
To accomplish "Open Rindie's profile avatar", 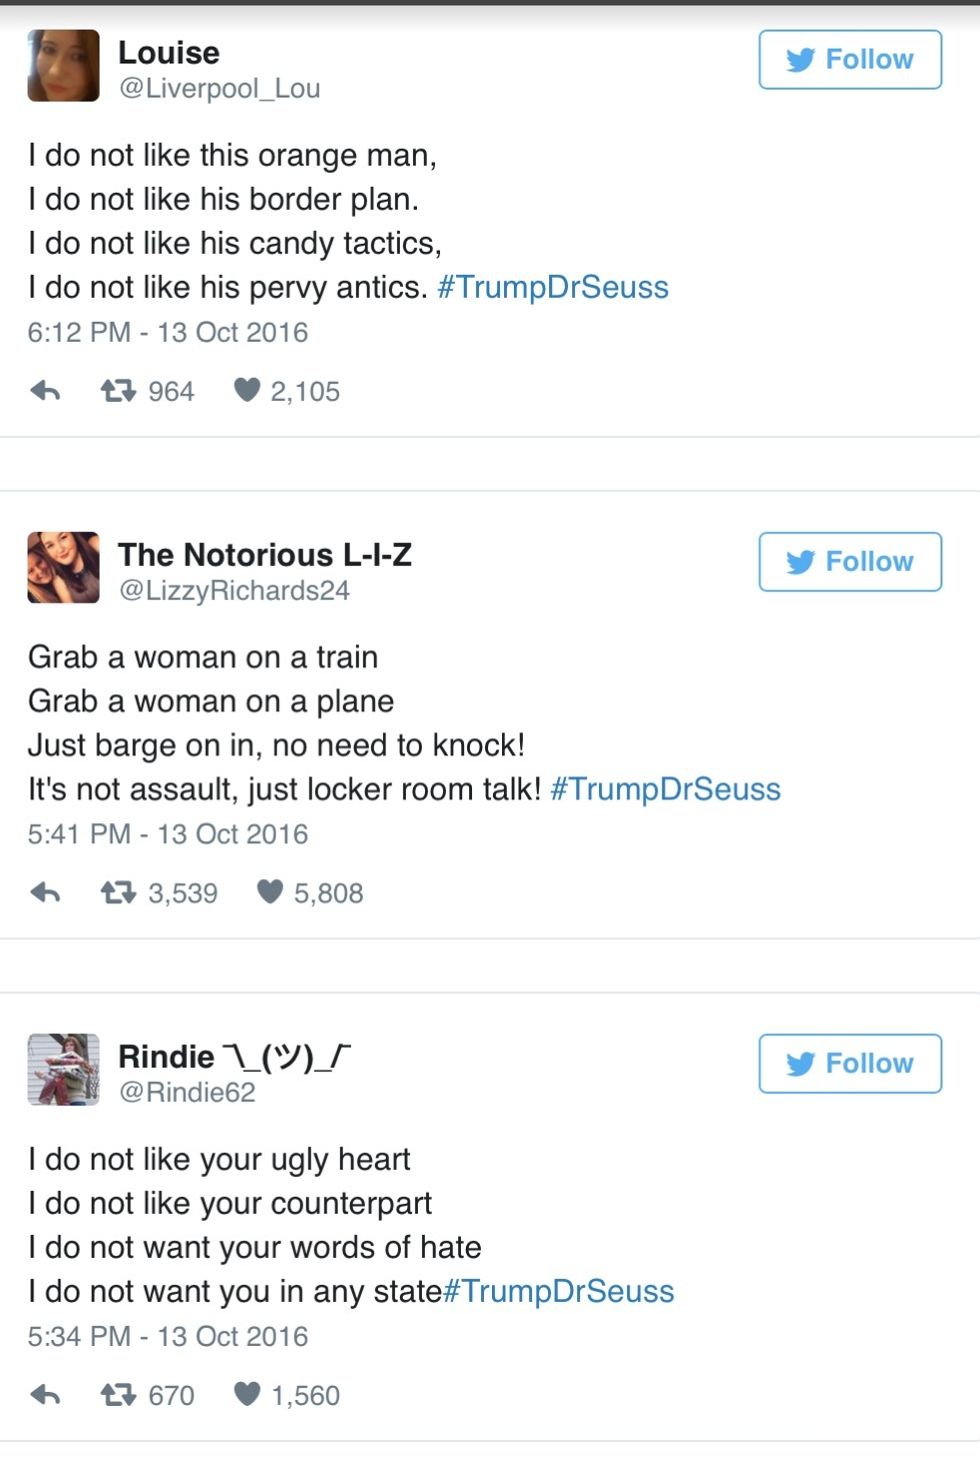I will click(x=63, y=1070).
